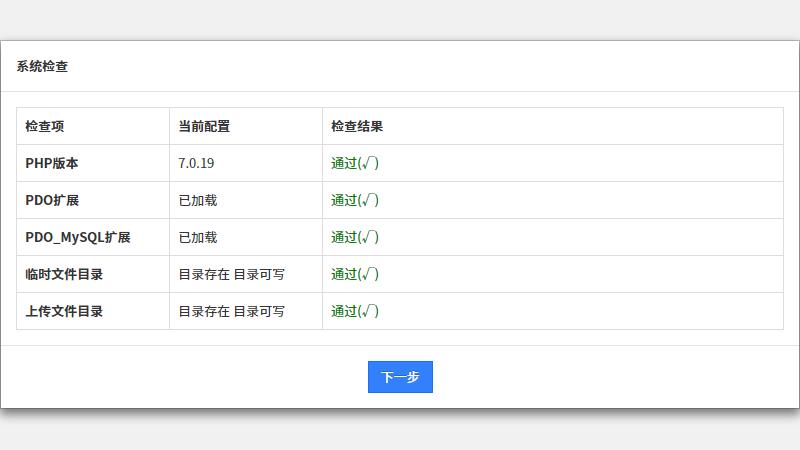The width and height of the screenshot is (800, 450).
Task: Click 已加载 in the PDO_MySQL扩展 row
Action: click(198, 237)
